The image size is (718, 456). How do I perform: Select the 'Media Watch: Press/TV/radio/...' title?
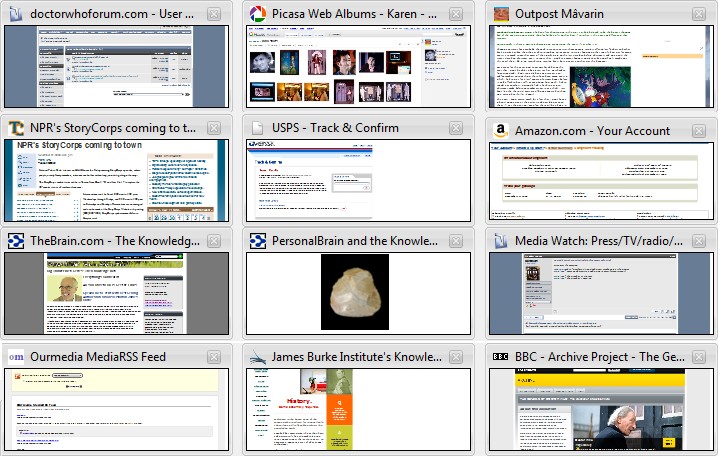598,241
